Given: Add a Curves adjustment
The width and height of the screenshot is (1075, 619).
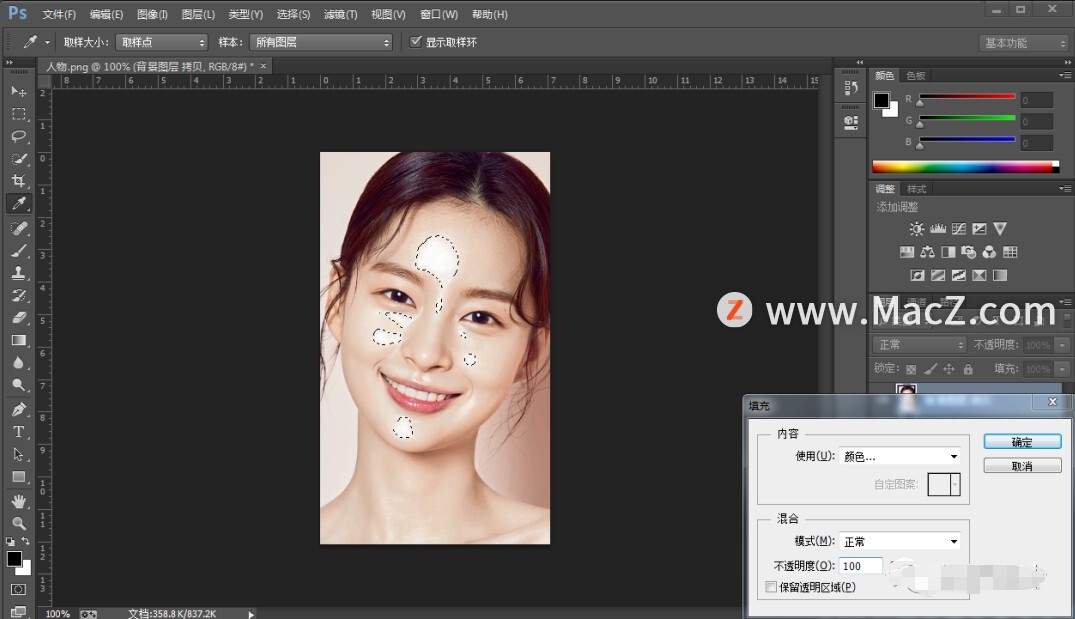Looking at the screenshot, I should (x=958, y=229).
